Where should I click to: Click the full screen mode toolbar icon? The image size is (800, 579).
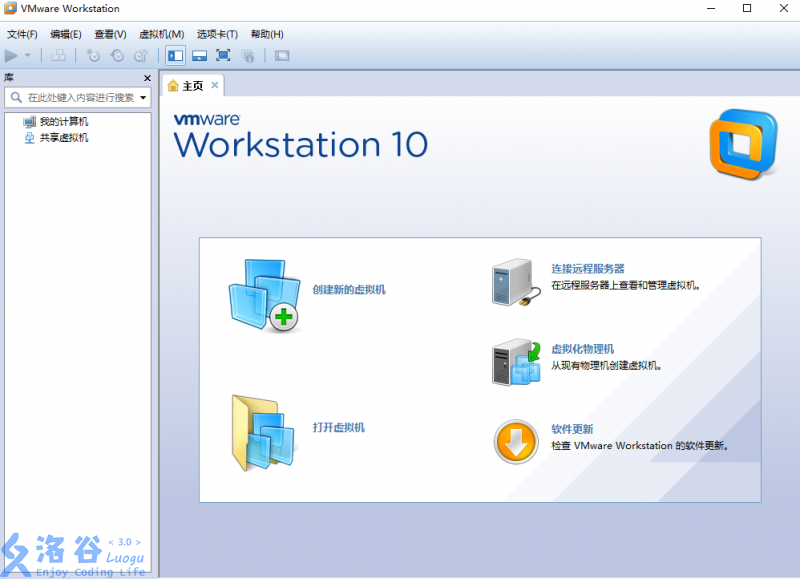click(x=223, y=55)
